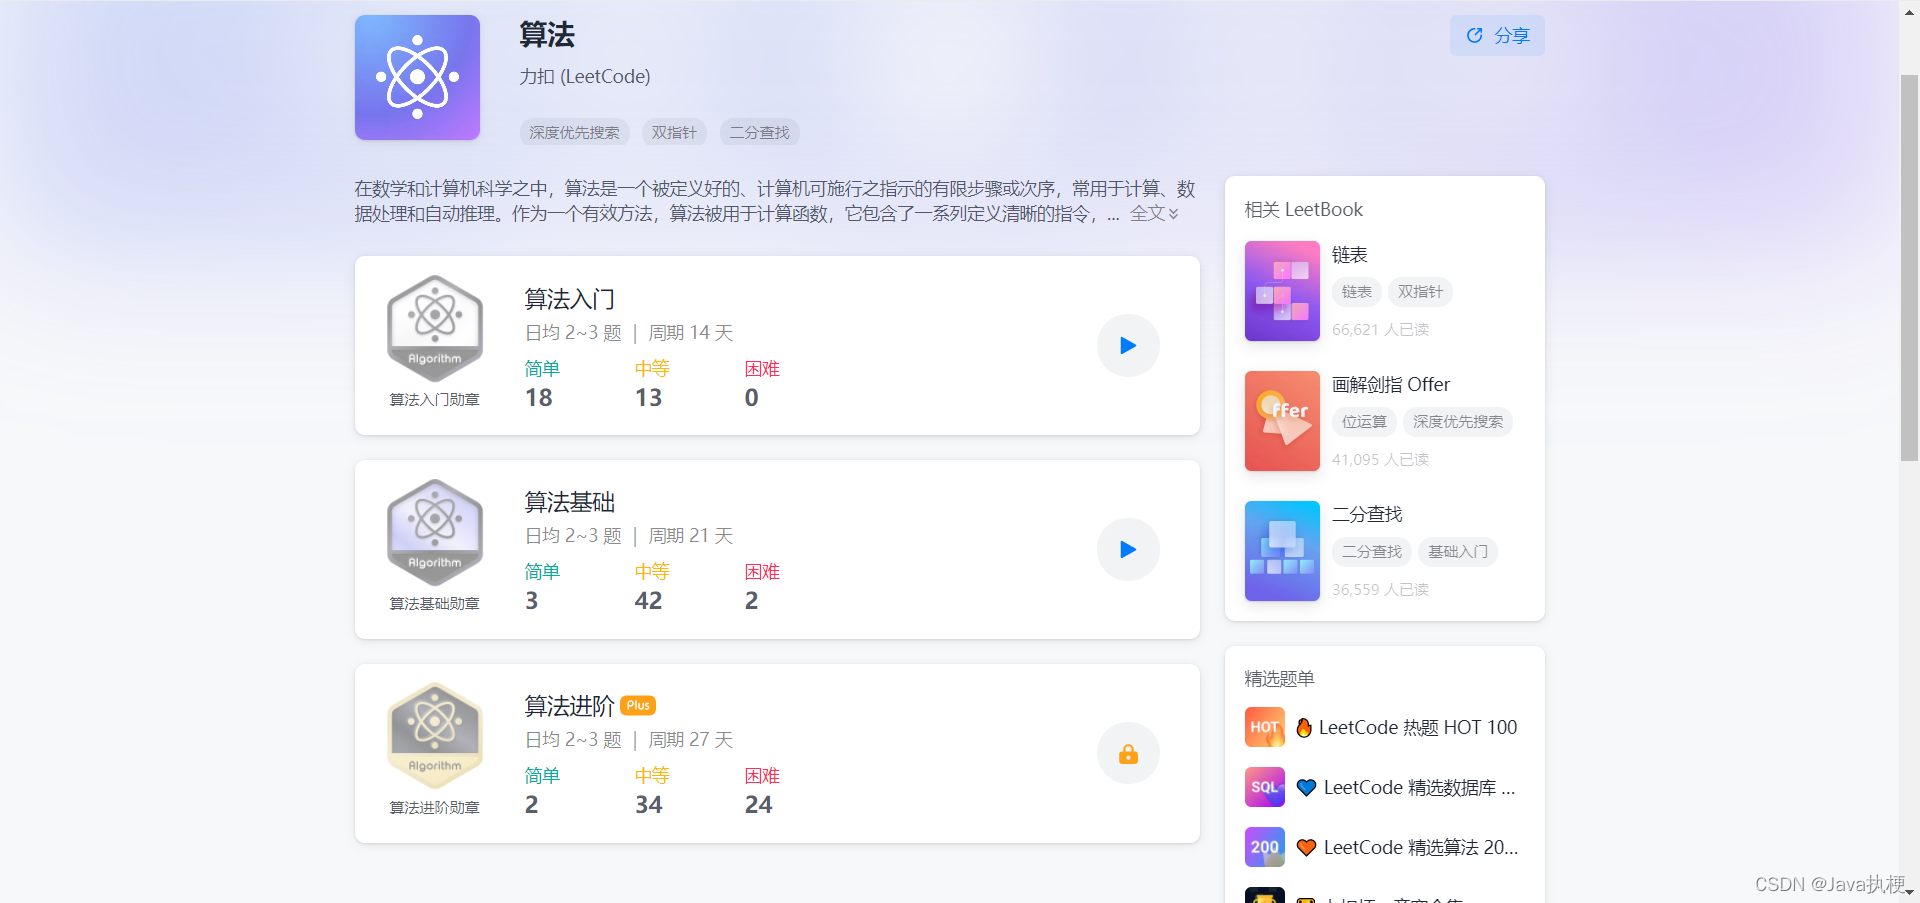
Task: Click the lock icon for 算法进阶
Action: tap(1128, 753)
